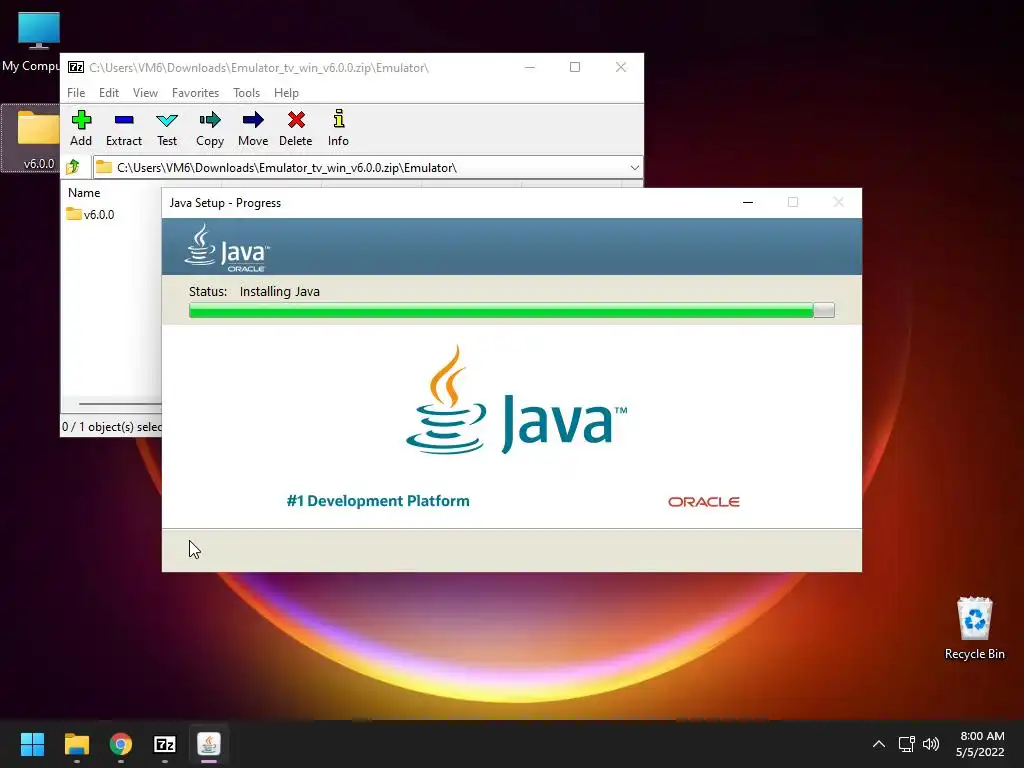The image size is (1024, 768).
Task: Open the Info tool in 7-Zip
Action: [x=338, y=129]
